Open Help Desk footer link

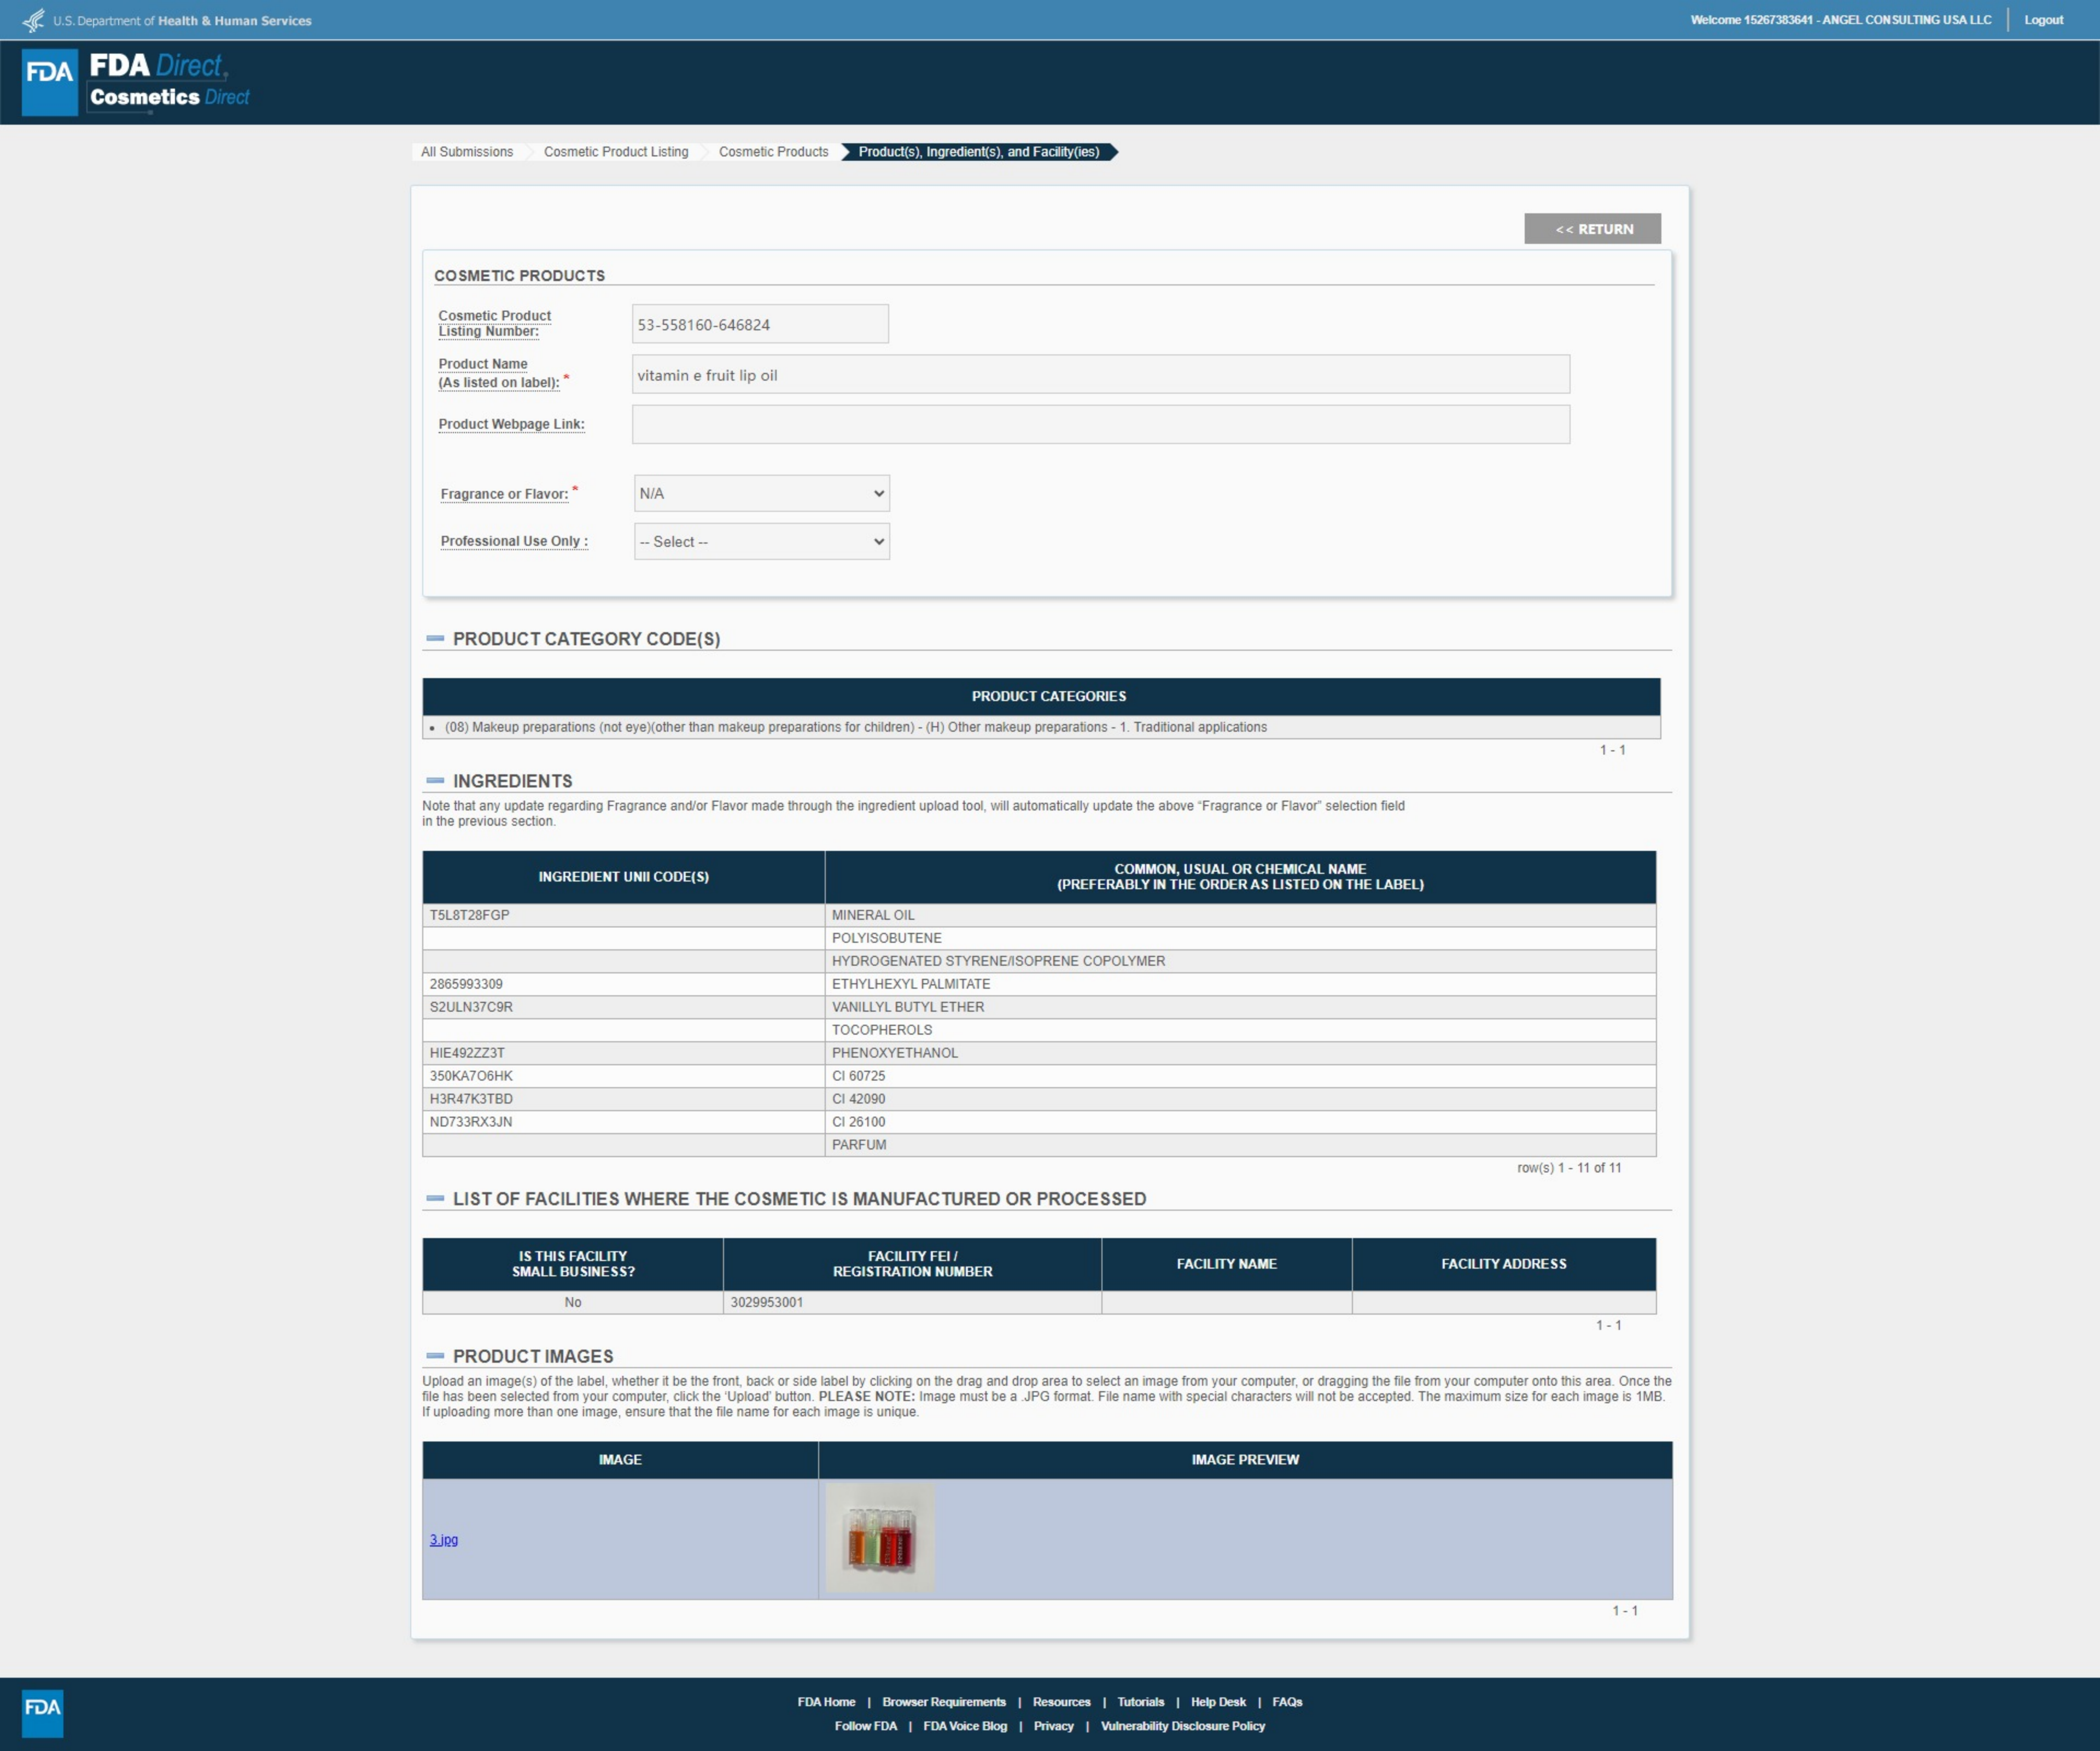(1217, 1701)
